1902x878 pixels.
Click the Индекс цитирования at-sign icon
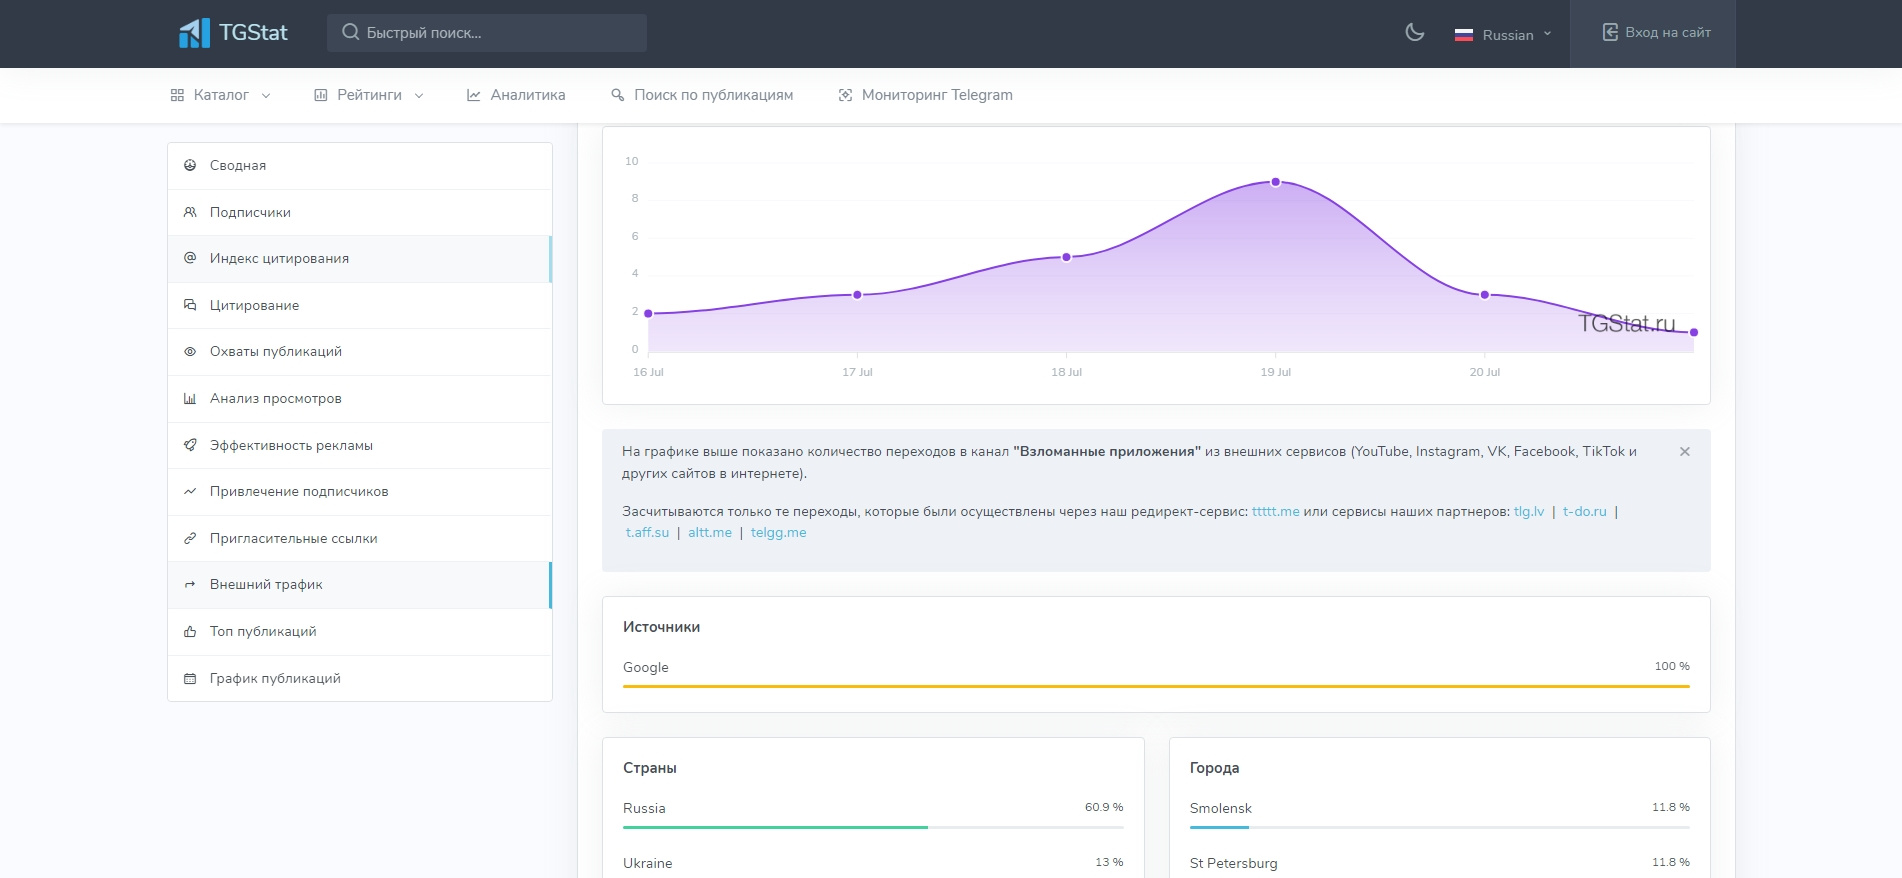[x=190, y=258]
